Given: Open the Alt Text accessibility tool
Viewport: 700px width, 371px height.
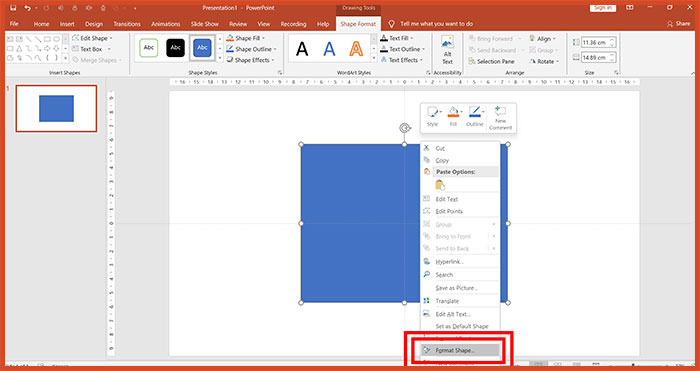Looking at the screenshot, I should pos(447,50).
